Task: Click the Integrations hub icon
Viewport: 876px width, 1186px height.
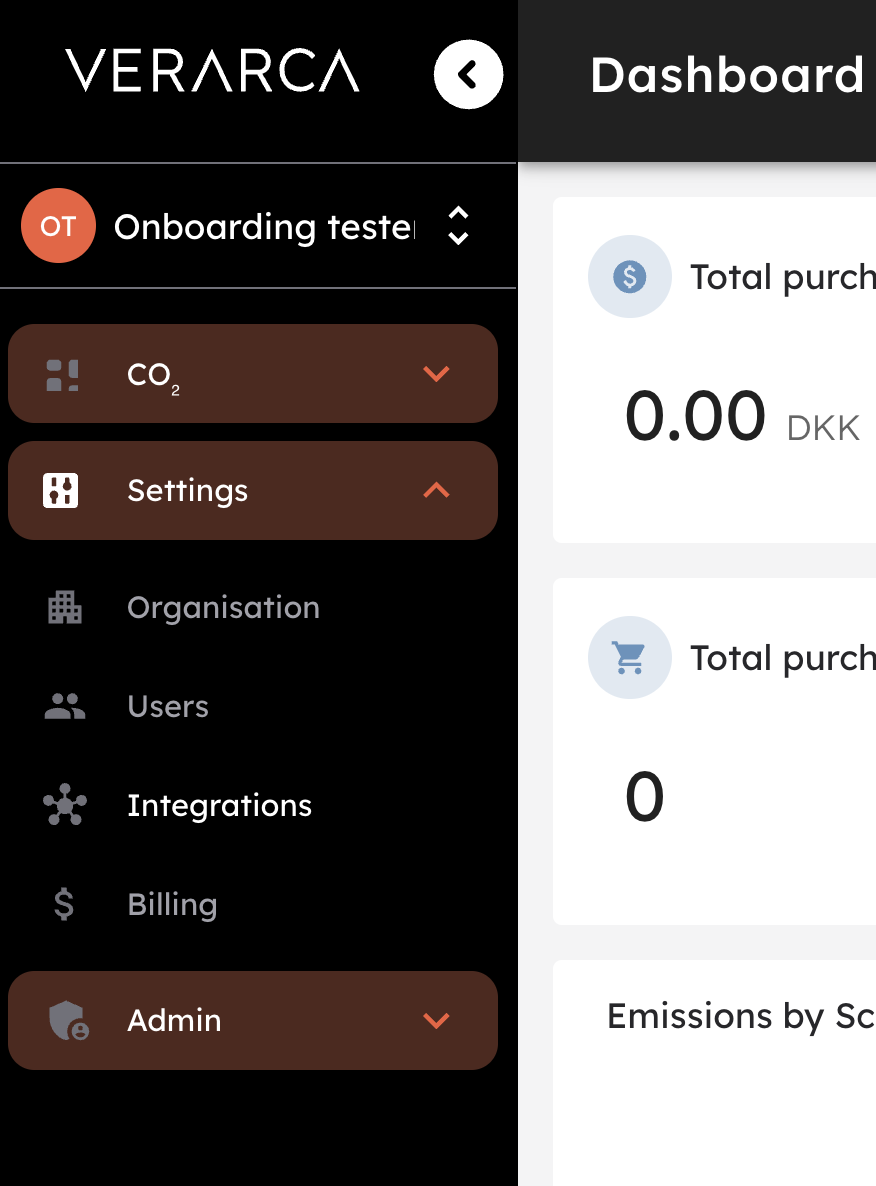Action: pos(64,804)
